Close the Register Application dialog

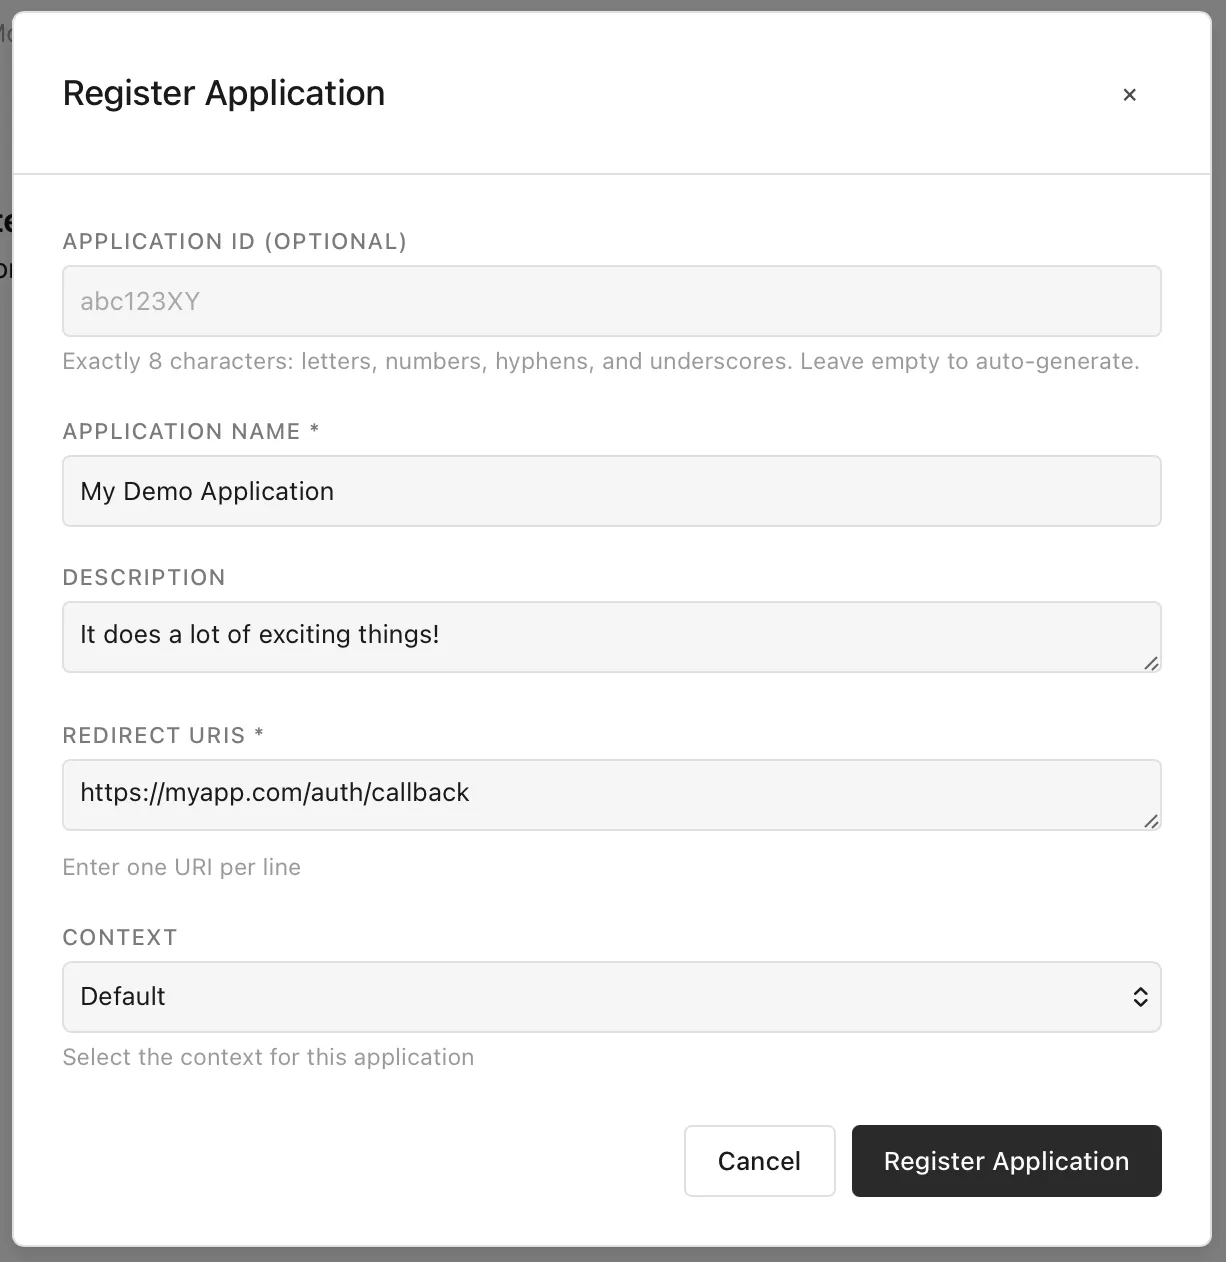1129,94
